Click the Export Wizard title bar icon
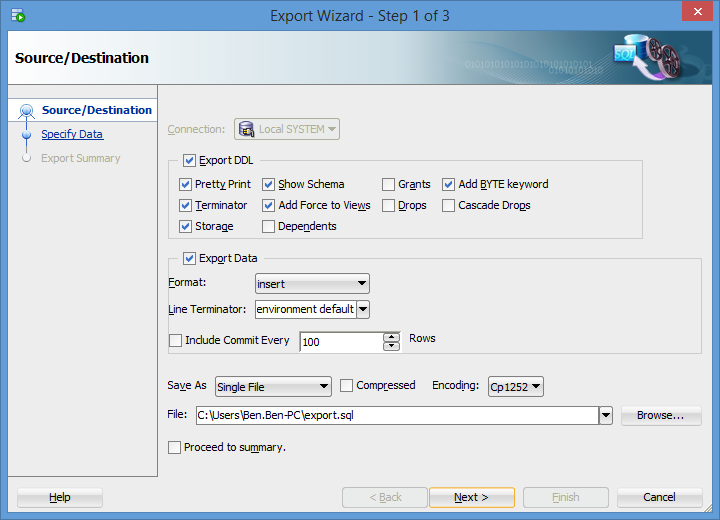 (x=18, y=15)
